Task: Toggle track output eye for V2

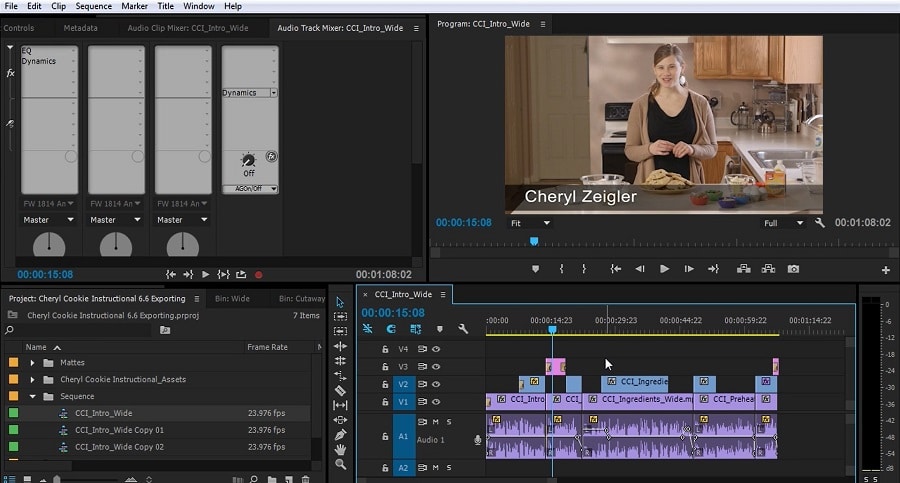Action: (436, 384)
